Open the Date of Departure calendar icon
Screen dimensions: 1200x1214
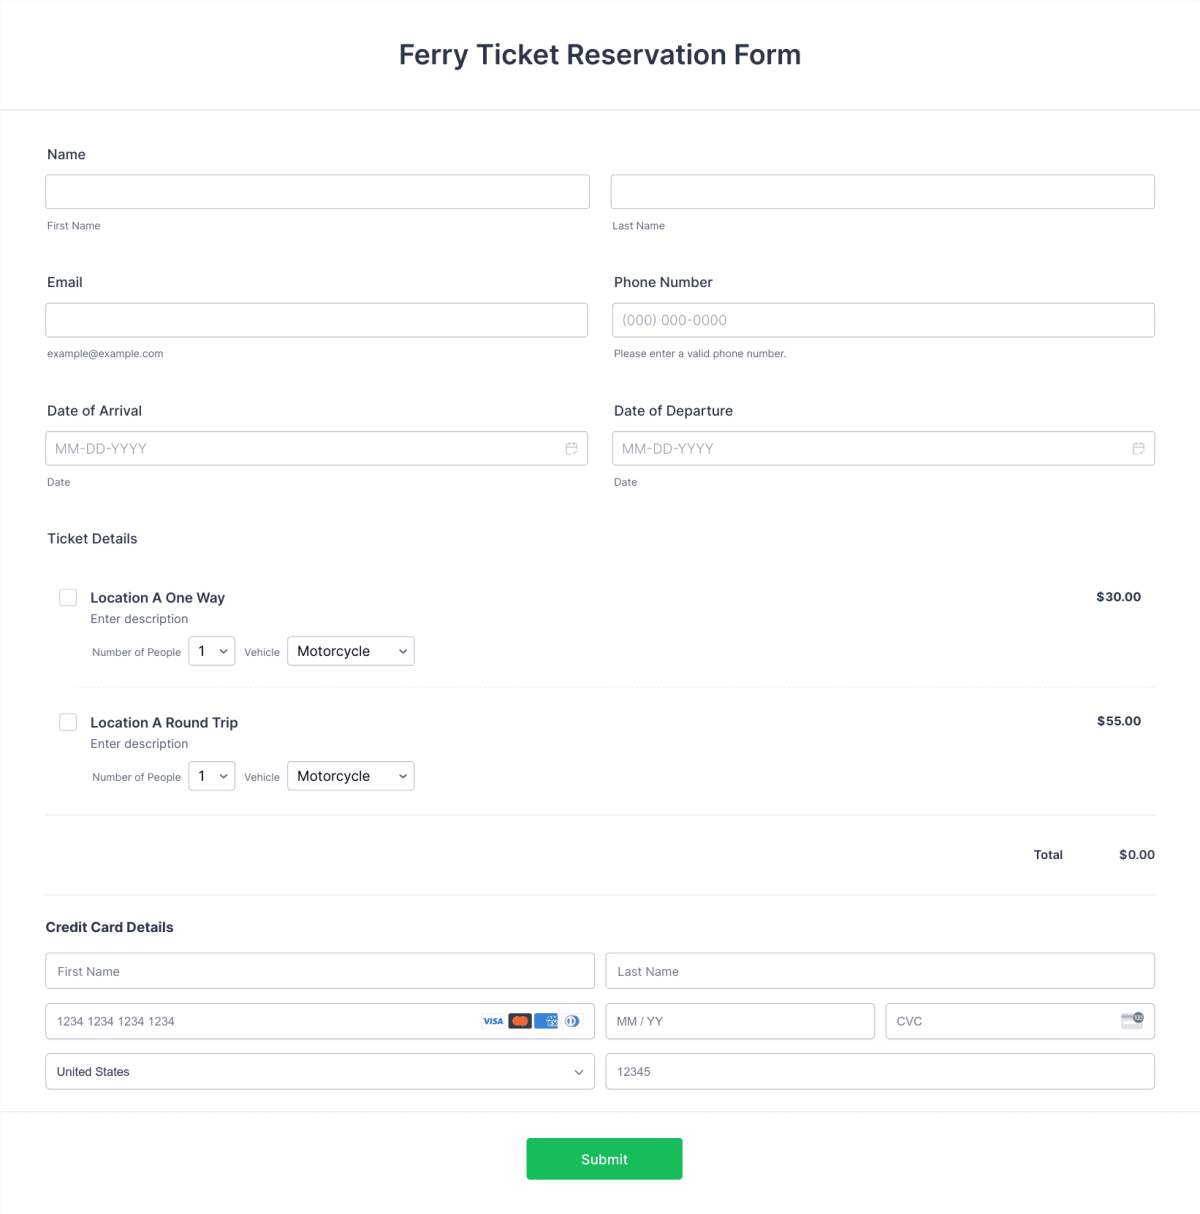click(1138, 448)
